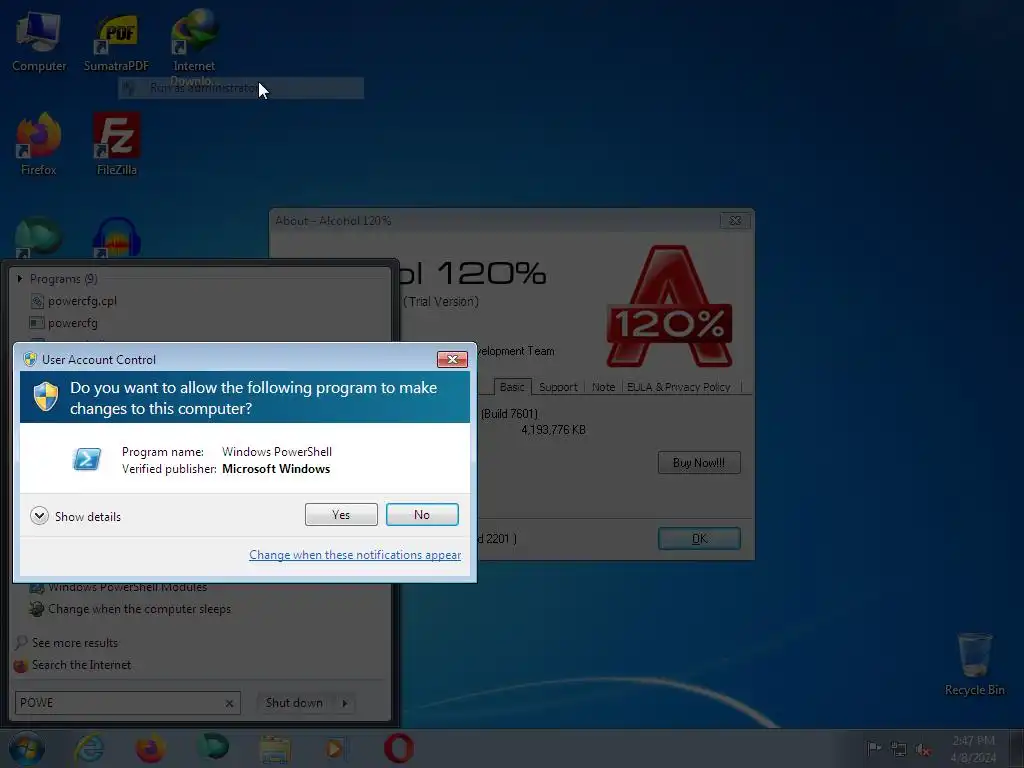
Task: Click the network tray icon
Action: tap(899, 749)
